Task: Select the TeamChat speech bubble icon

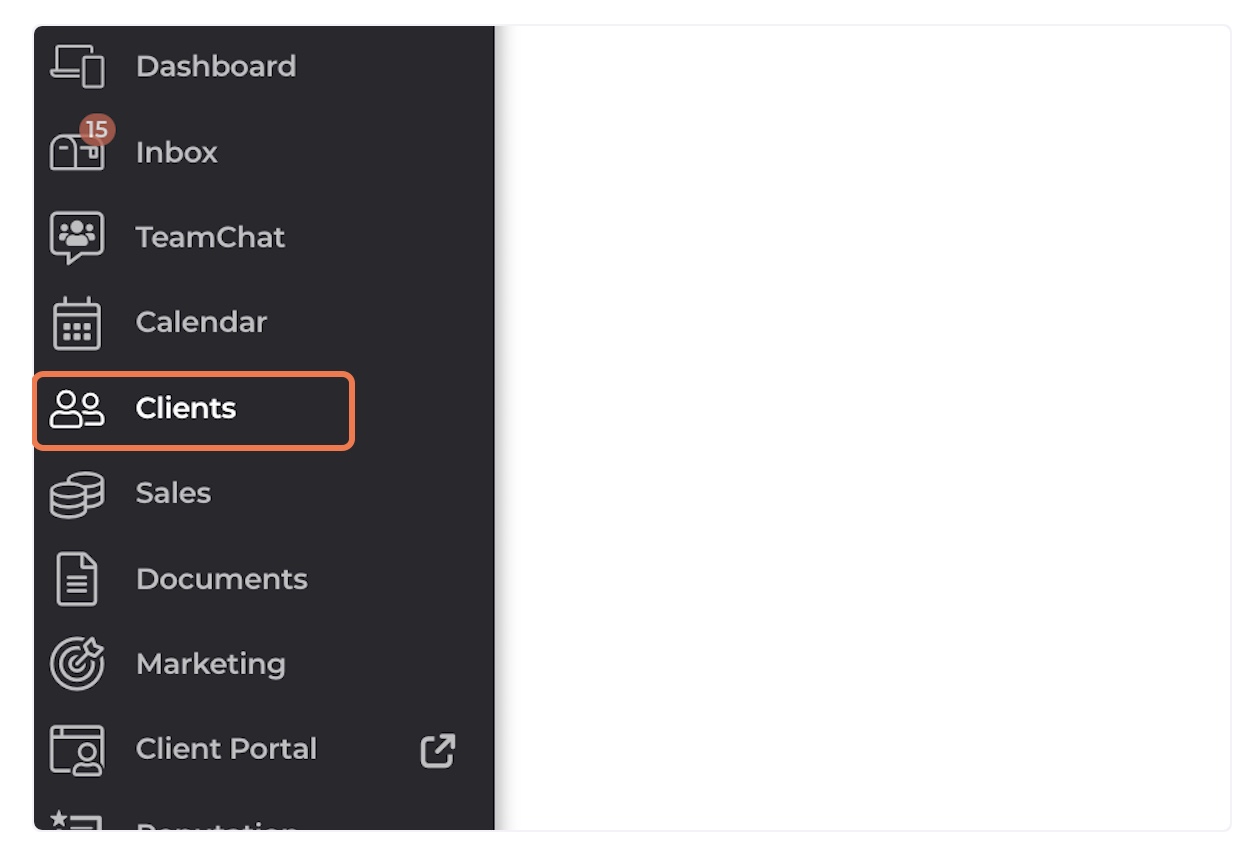Action: [x=77, y=238]
